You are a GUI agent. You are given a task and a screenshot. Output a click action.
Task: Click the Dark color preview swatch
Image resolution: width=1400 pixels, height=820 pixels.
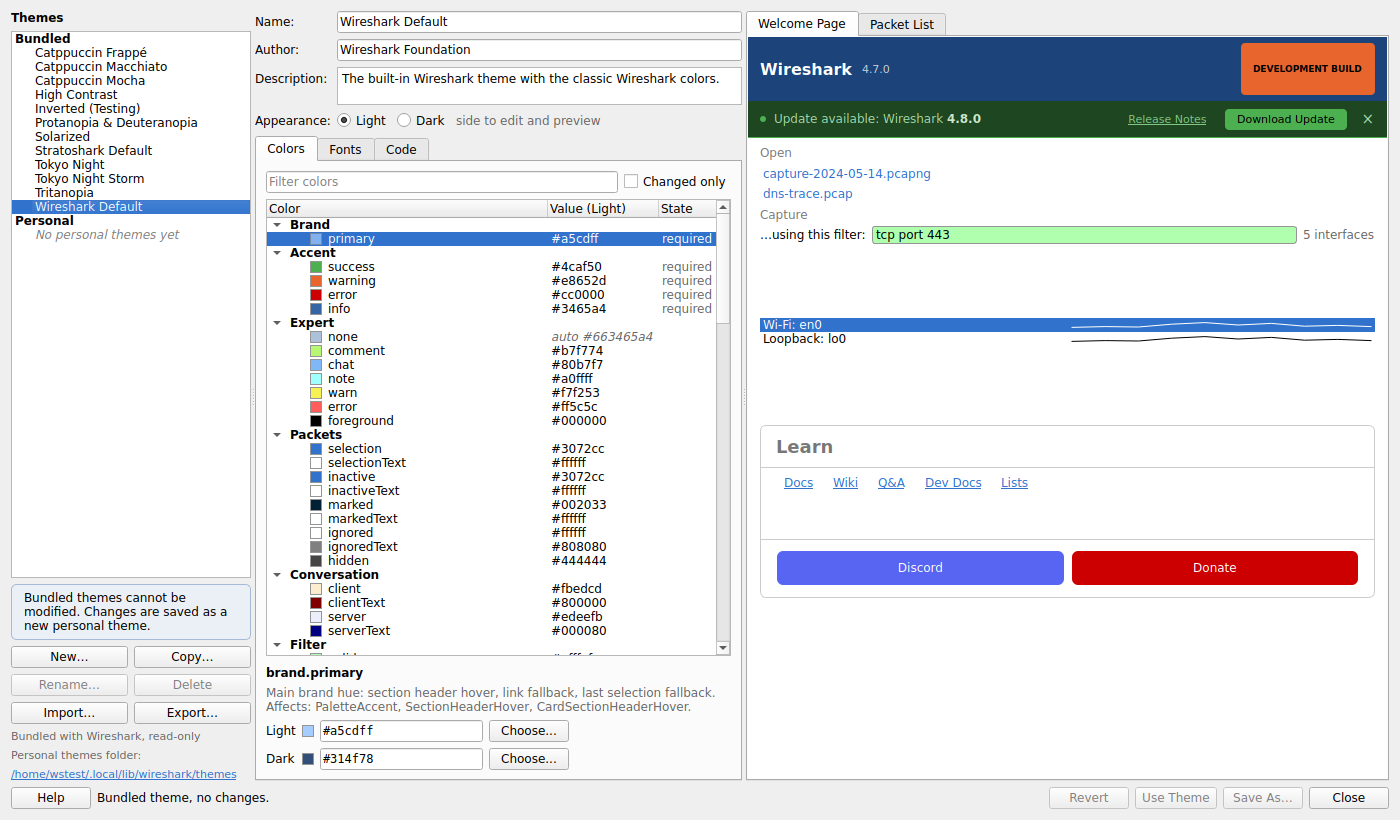(308, 759)
